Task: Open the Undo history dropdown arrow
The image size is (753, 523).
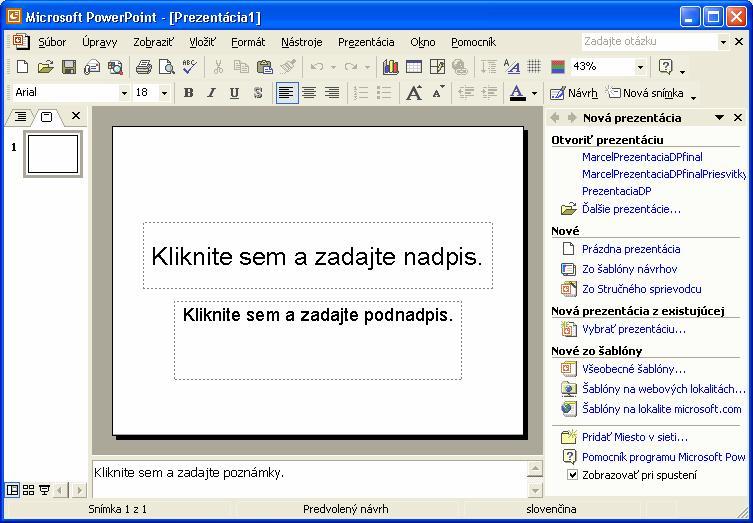Action: tap(333, 67)
